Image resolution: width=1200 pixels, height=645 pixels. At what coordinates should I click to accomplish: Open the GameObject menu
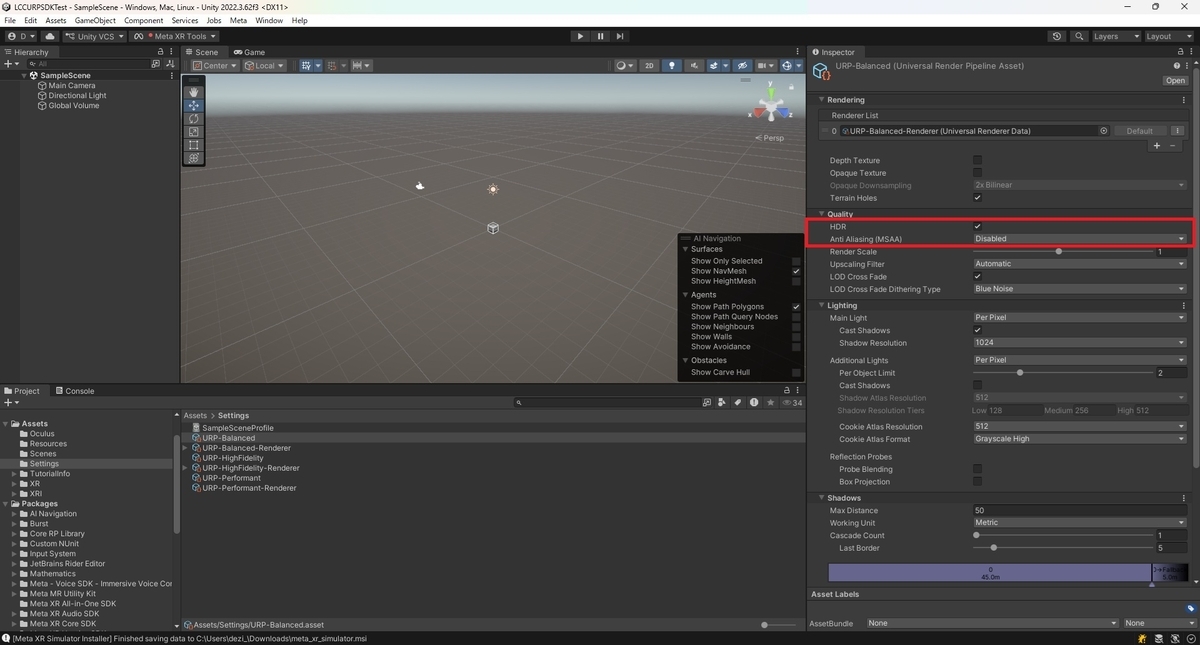(95, 20)
